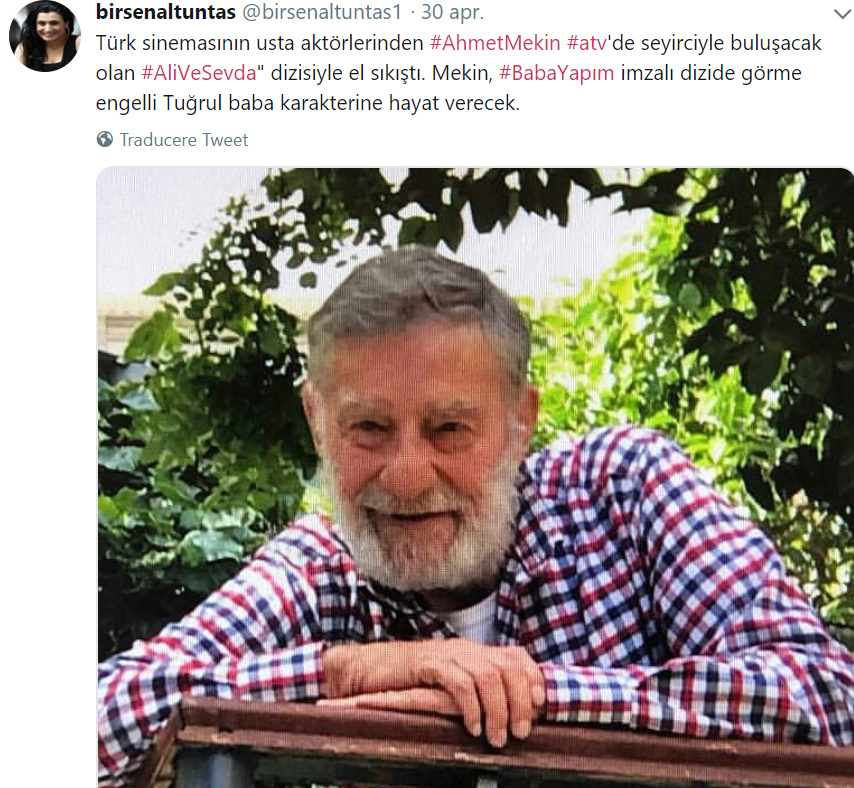The width and height of the screenshot is (854, 788).
Task: Open birsenaltuntas profile avatar picture
Action: pyautogui.click(x=45, y=36)
